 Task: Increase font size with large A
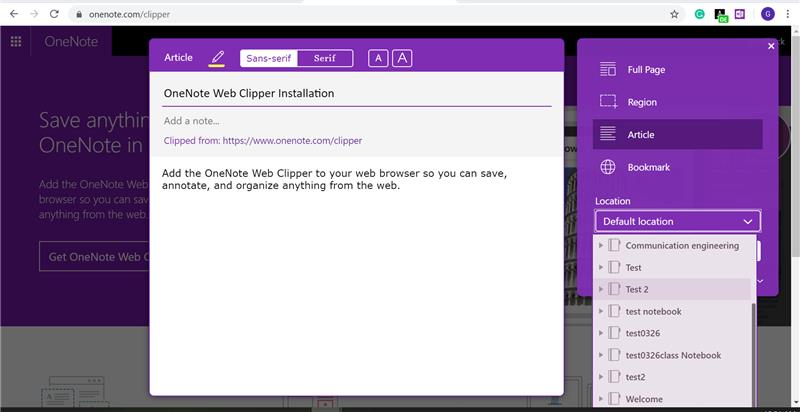pyautogui.click(x=402, y=58)
